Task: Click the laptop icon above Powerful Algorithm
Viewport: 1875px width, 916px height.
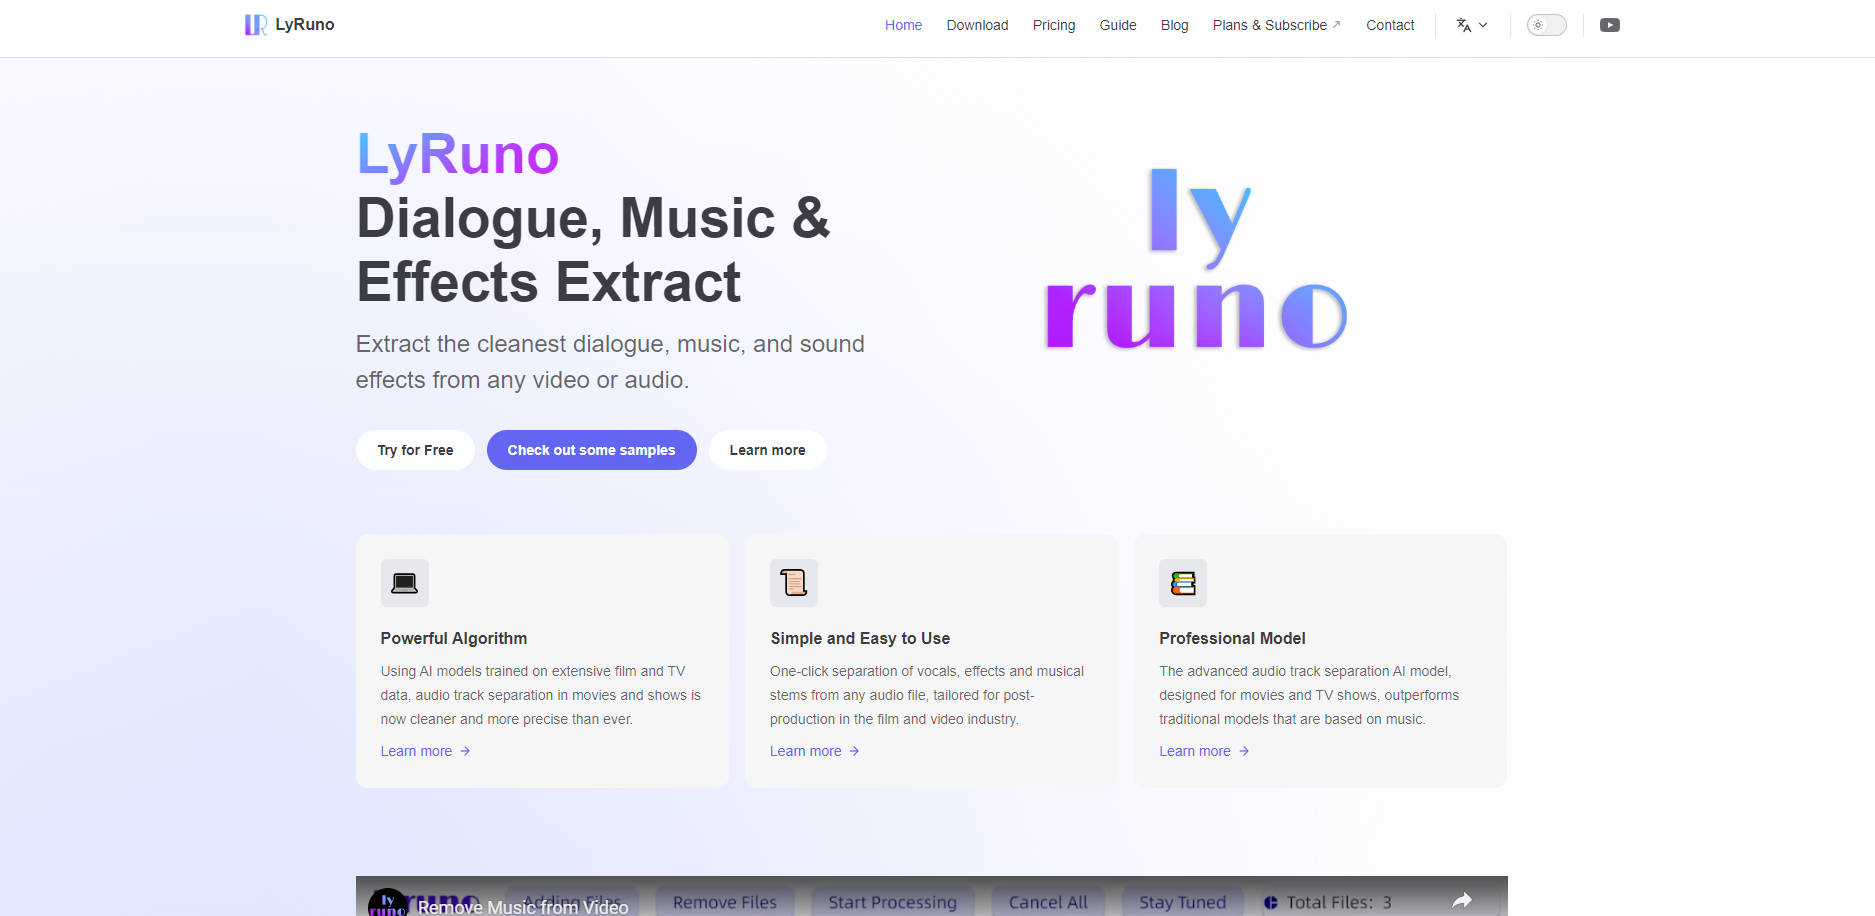Action: (x=404, y=582)
